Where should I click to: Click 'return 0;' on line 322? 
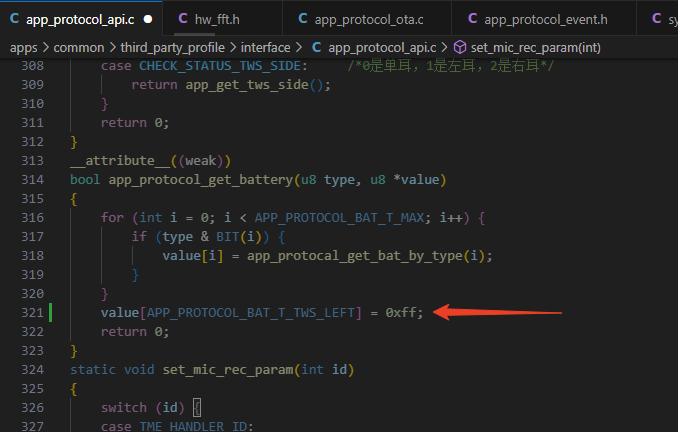click(x=135, y=332)
